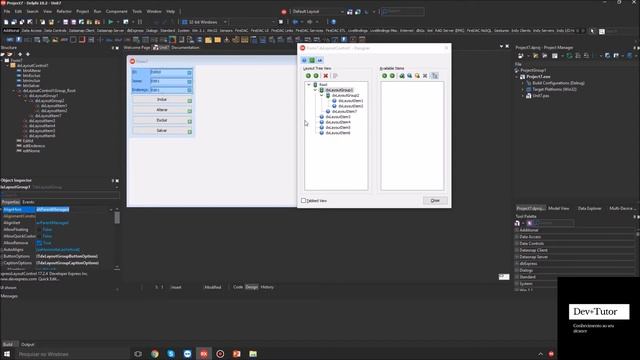Open Skype from the Windows taskbar
The height and width of the screenshot is (360, 640).
171,354
